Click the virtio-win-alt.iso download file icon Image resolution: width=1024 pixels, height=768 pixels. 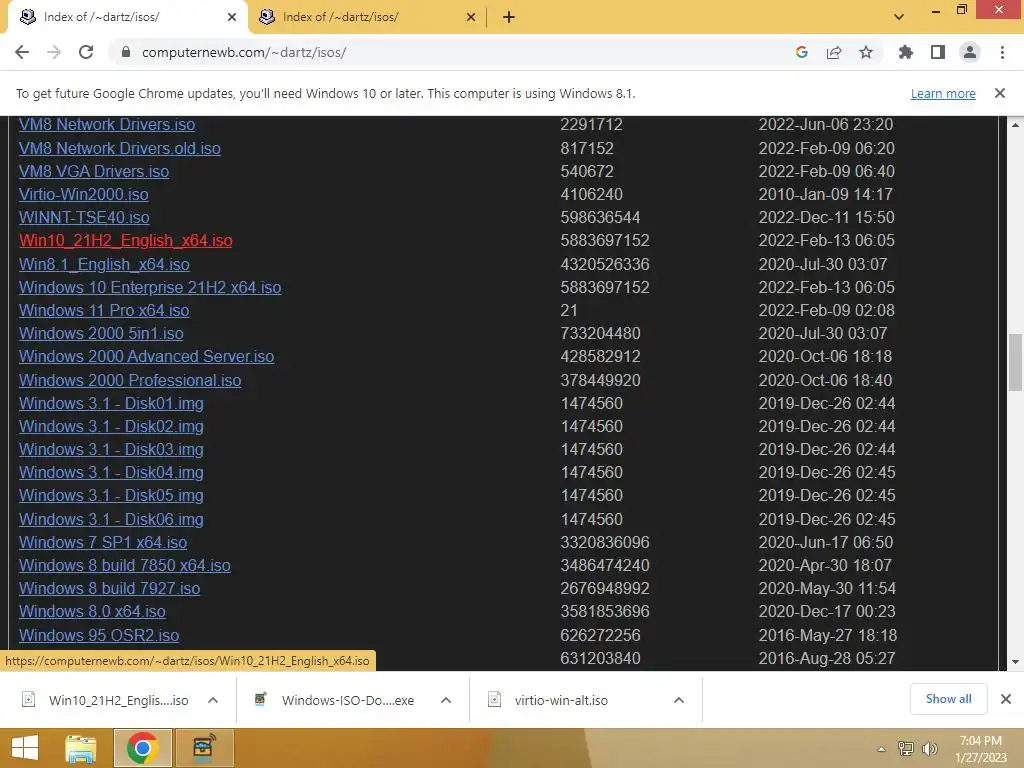(x=494, y=699)
